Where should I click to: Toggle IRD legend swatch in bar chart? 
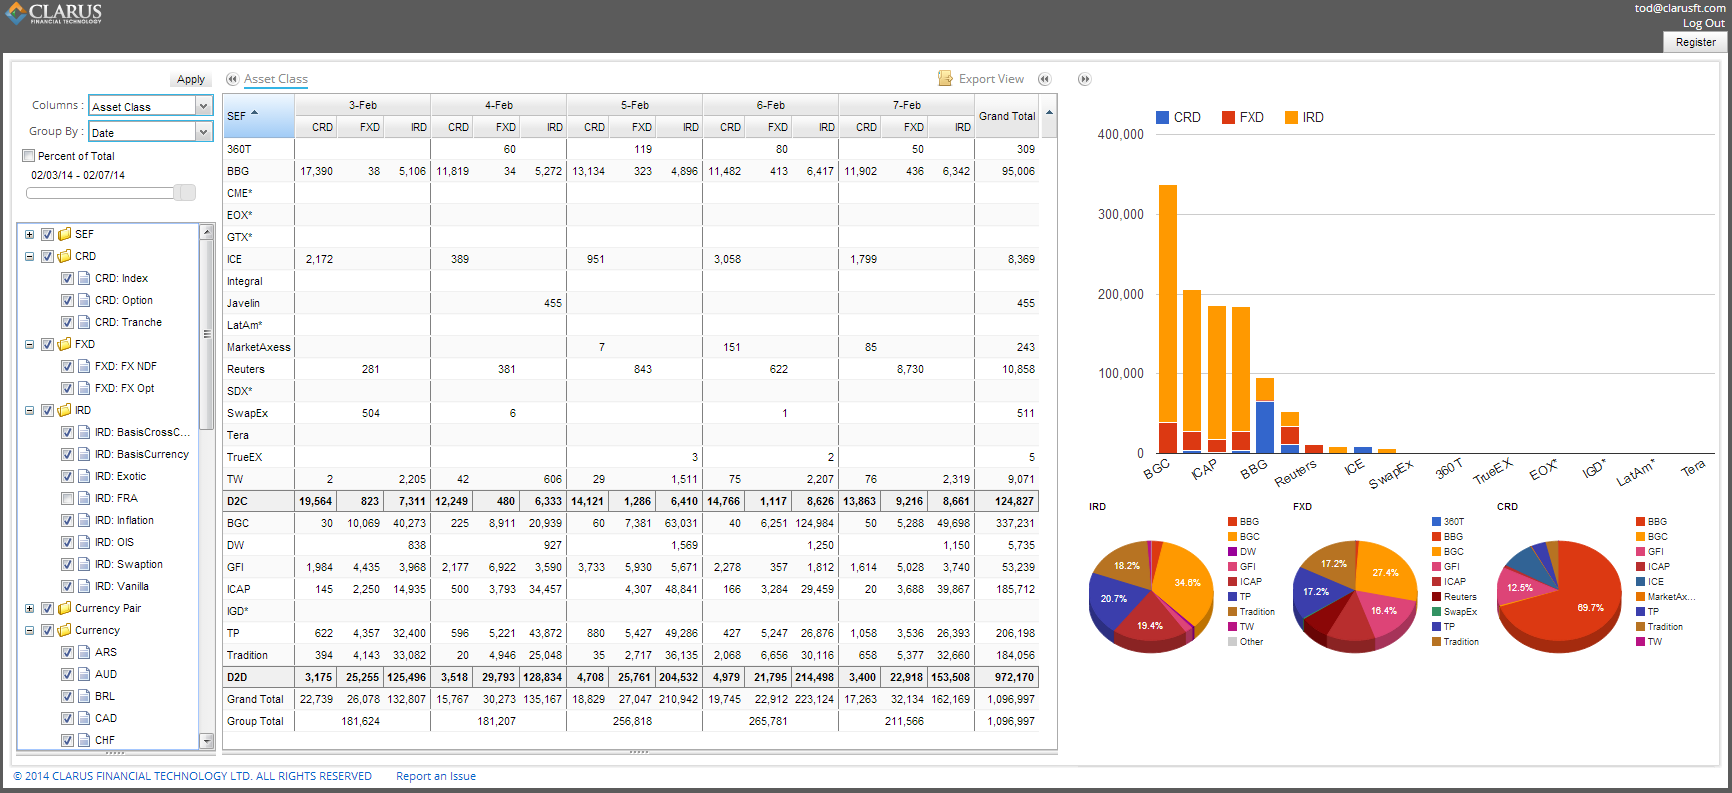(1291, 117)
